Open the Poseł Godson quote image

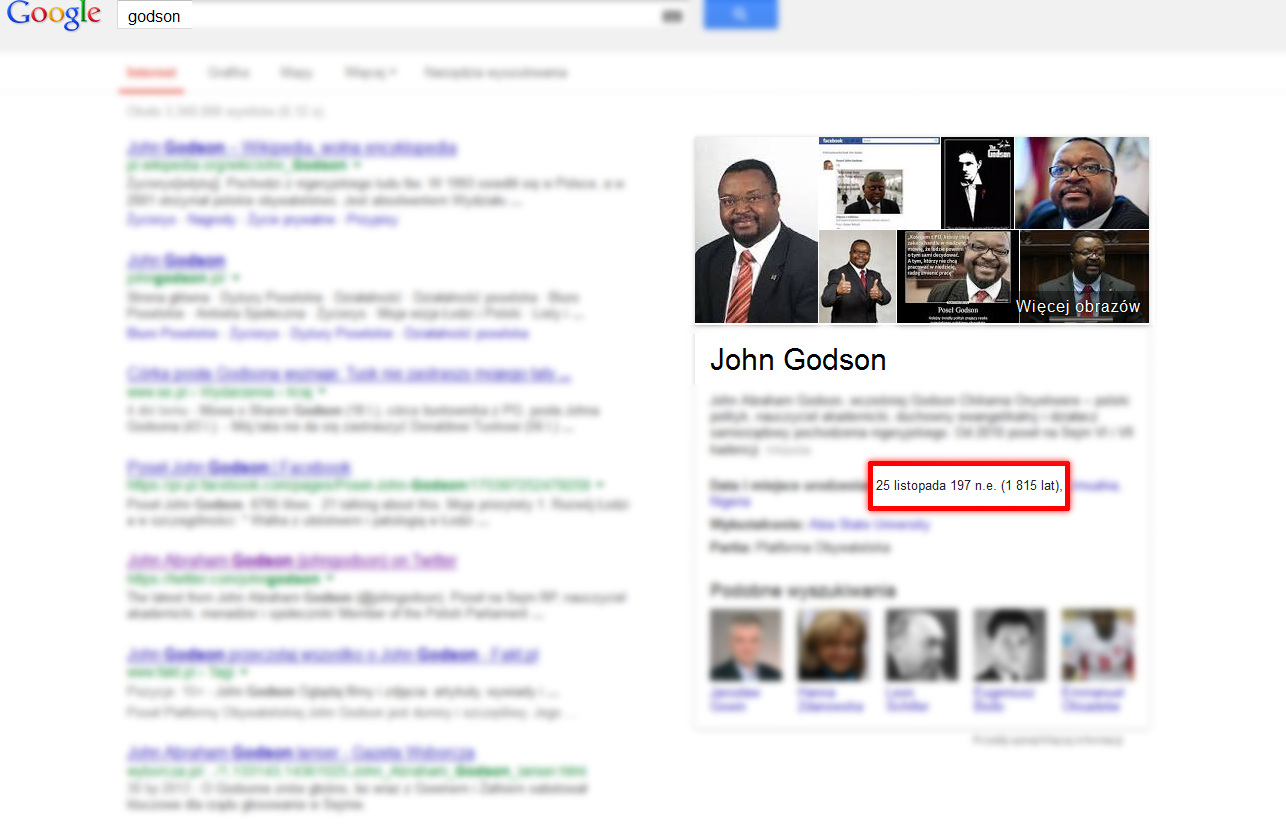(x=957, y=277)
